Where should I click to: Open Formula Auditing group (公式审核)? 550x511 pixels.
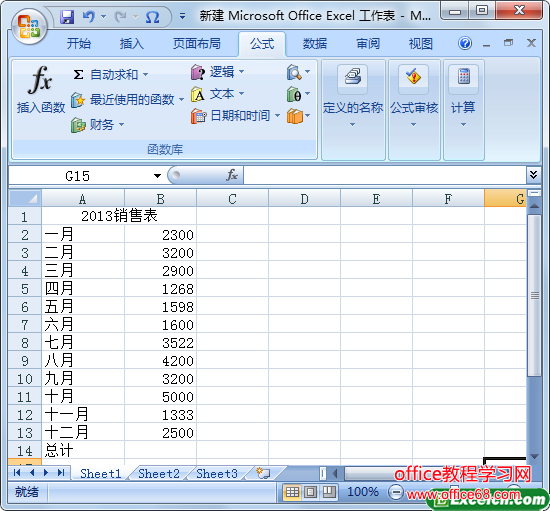coord(414,110)
